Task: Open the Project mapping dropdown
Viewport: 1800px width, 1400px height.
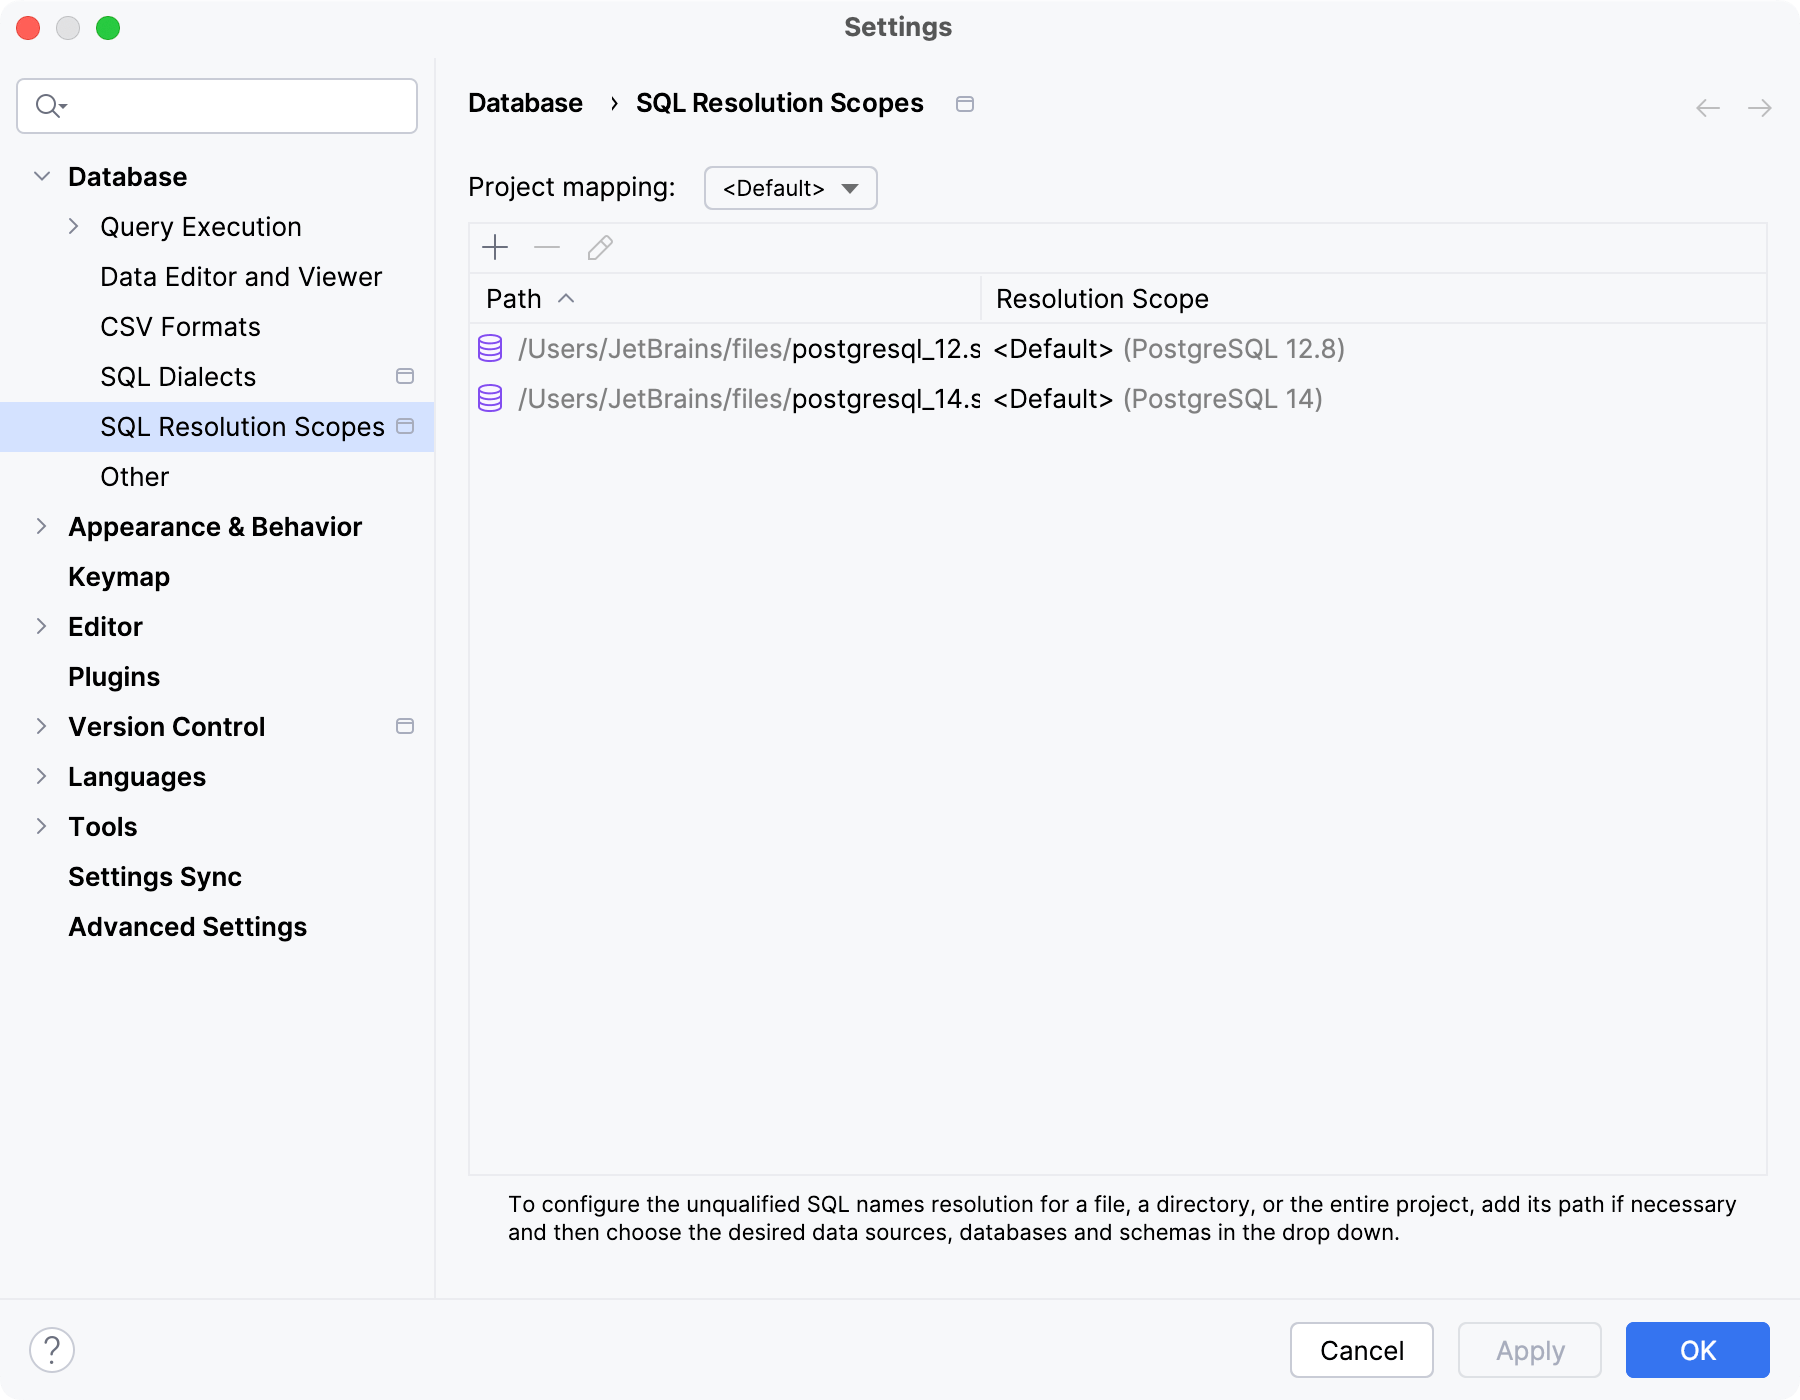Action: [790, 188]
